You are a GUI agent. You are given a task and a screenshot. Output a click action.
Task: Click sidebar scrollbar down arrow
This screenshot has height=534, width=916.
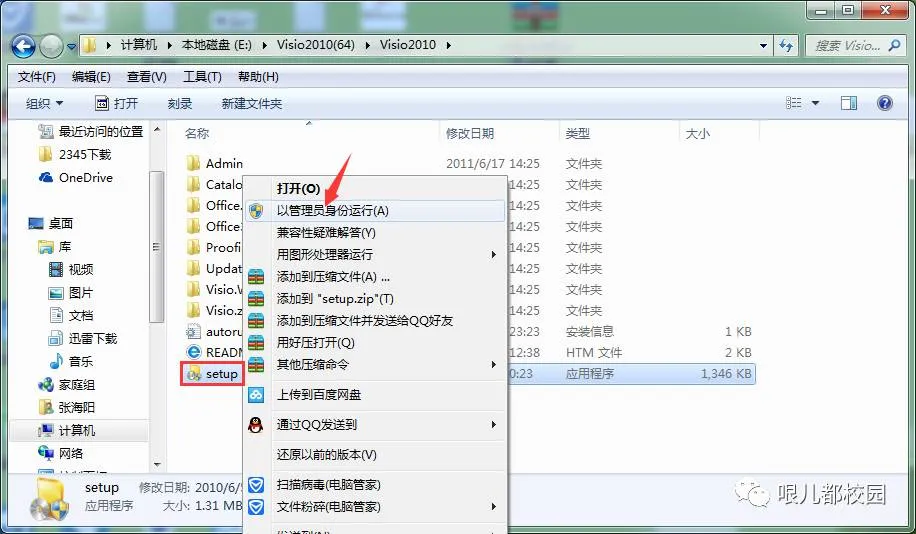click(157, 465)
